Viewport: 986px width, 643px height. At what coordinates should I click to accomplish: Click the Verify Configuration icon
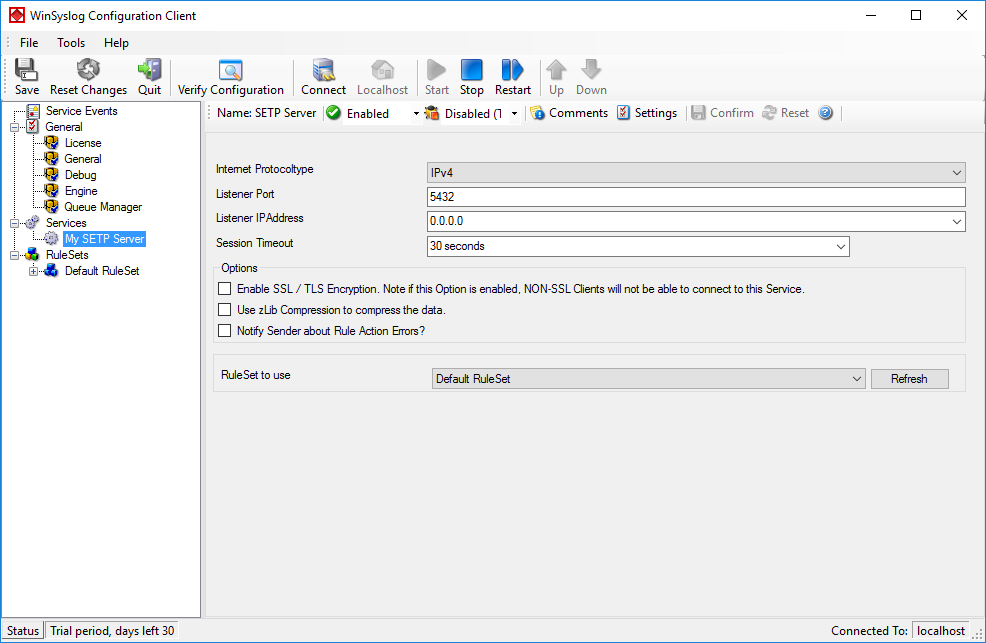point(231,70)
